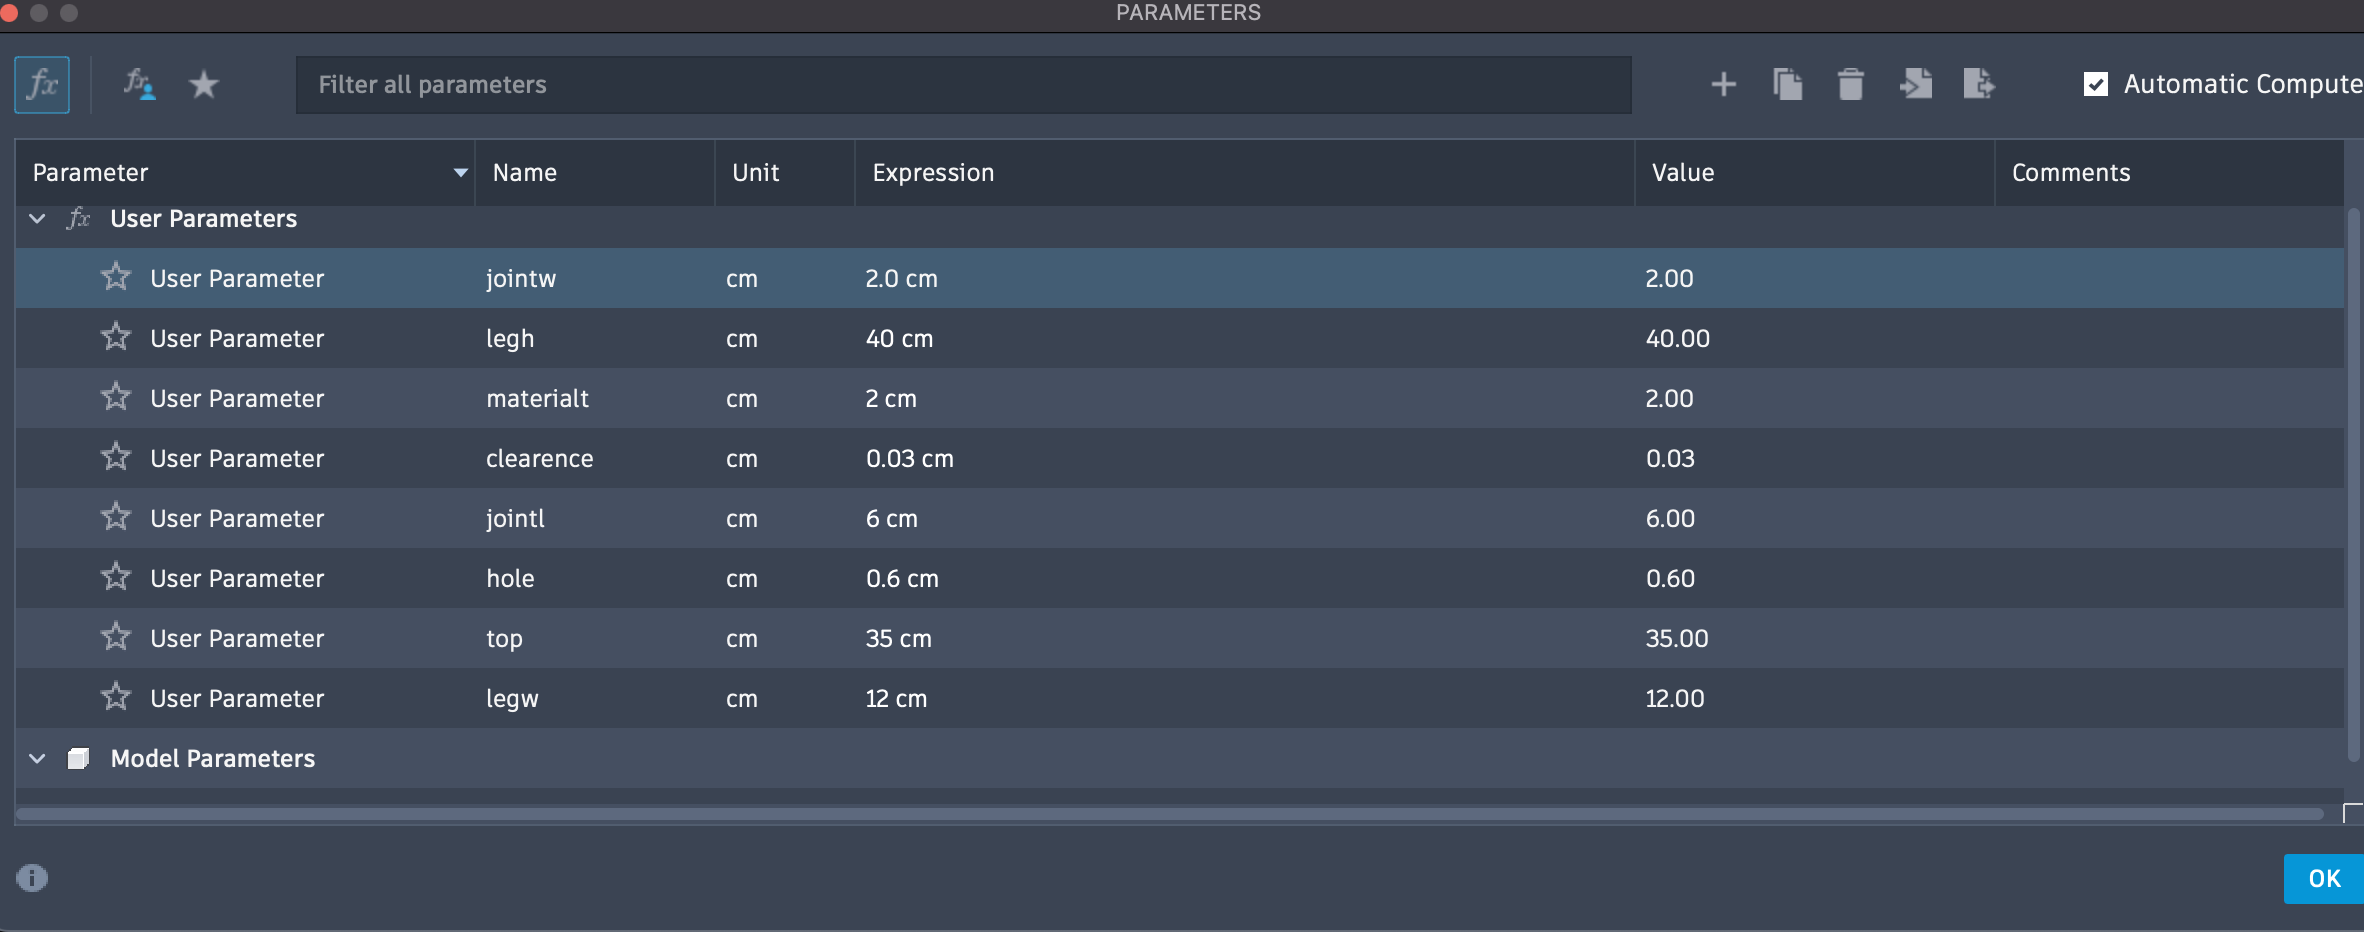
Task: Click the copy parameter icon
Action: [1787, 84]
